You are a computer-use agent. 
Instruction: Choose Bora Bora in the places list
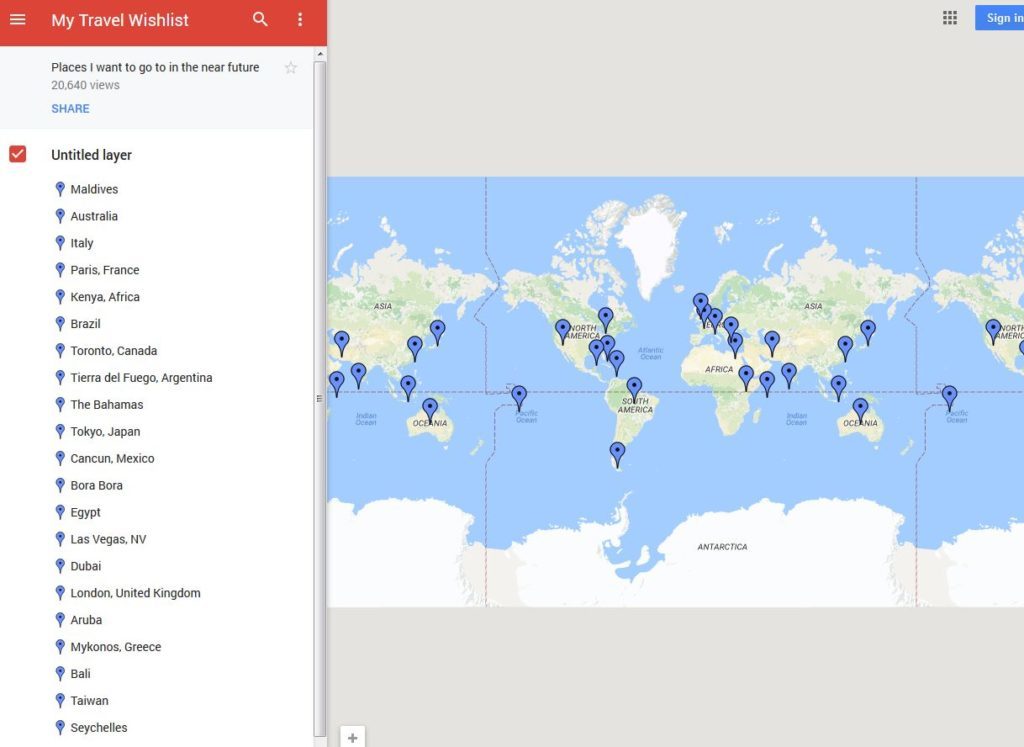(97, 486)
